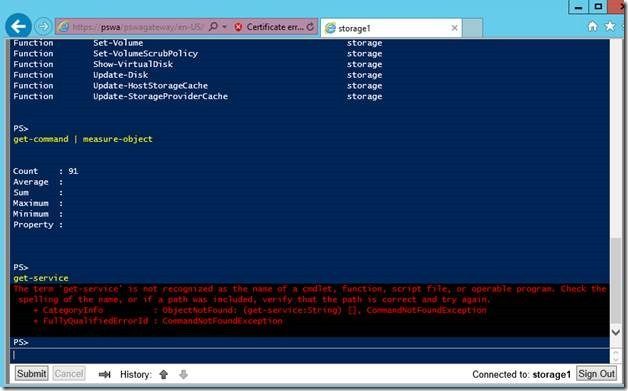
Task: Click the browser forward arrow button
Action: click(43, 27)
